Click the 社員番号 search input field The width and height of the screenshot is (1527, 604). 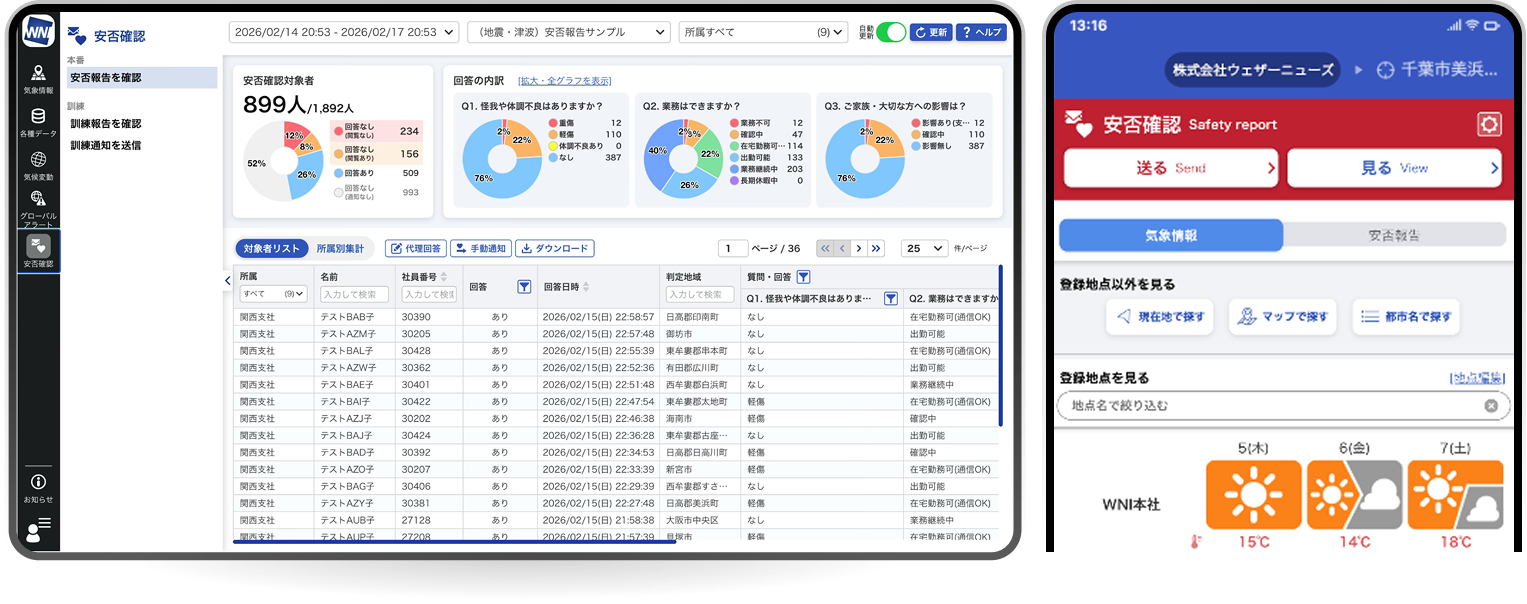point(429,294)
